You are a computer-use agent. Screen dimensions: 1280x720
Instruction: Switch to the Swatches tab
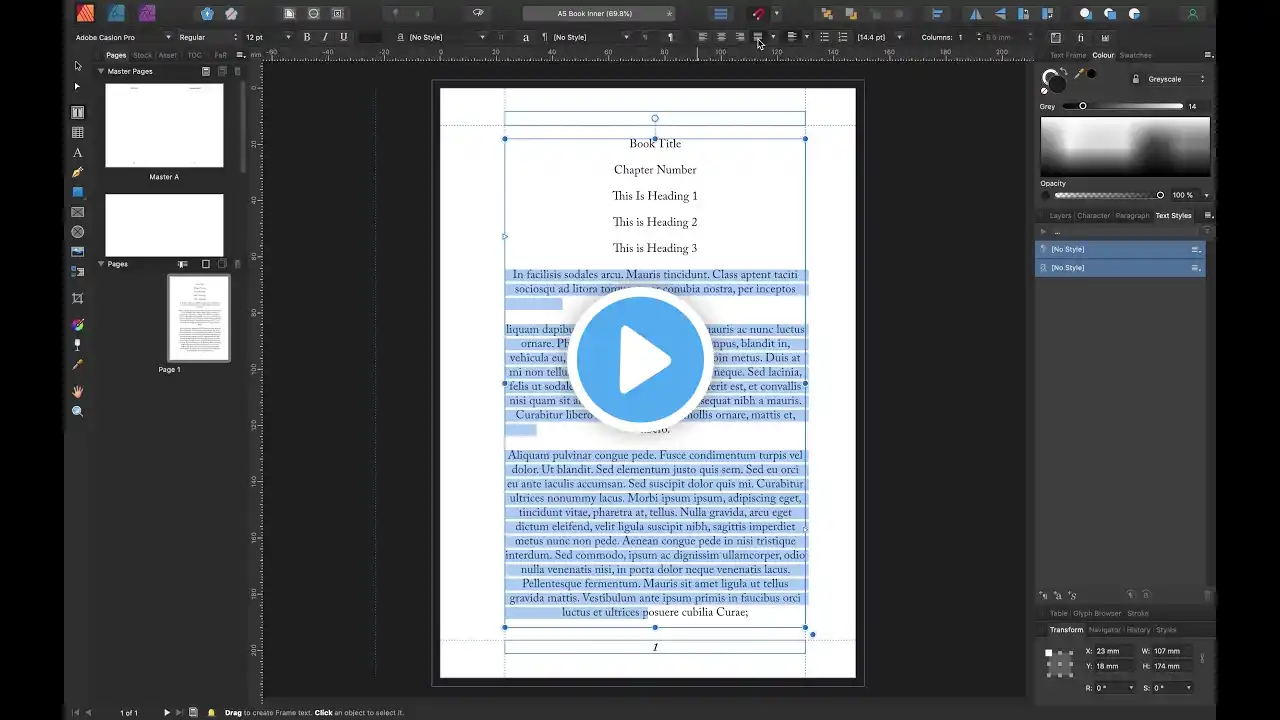[x=1135, y=55]
